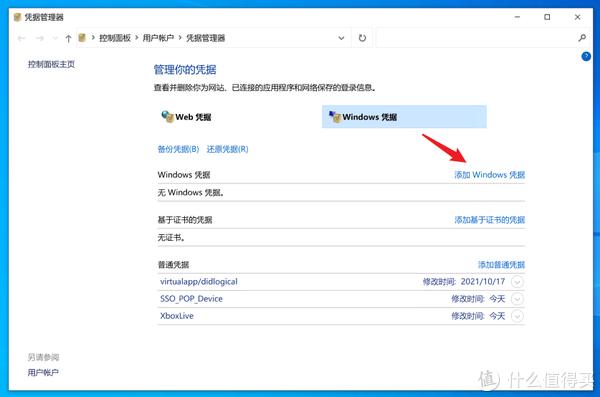Click the Credential Manager title bar icon
600x397 pixels.
17,17
